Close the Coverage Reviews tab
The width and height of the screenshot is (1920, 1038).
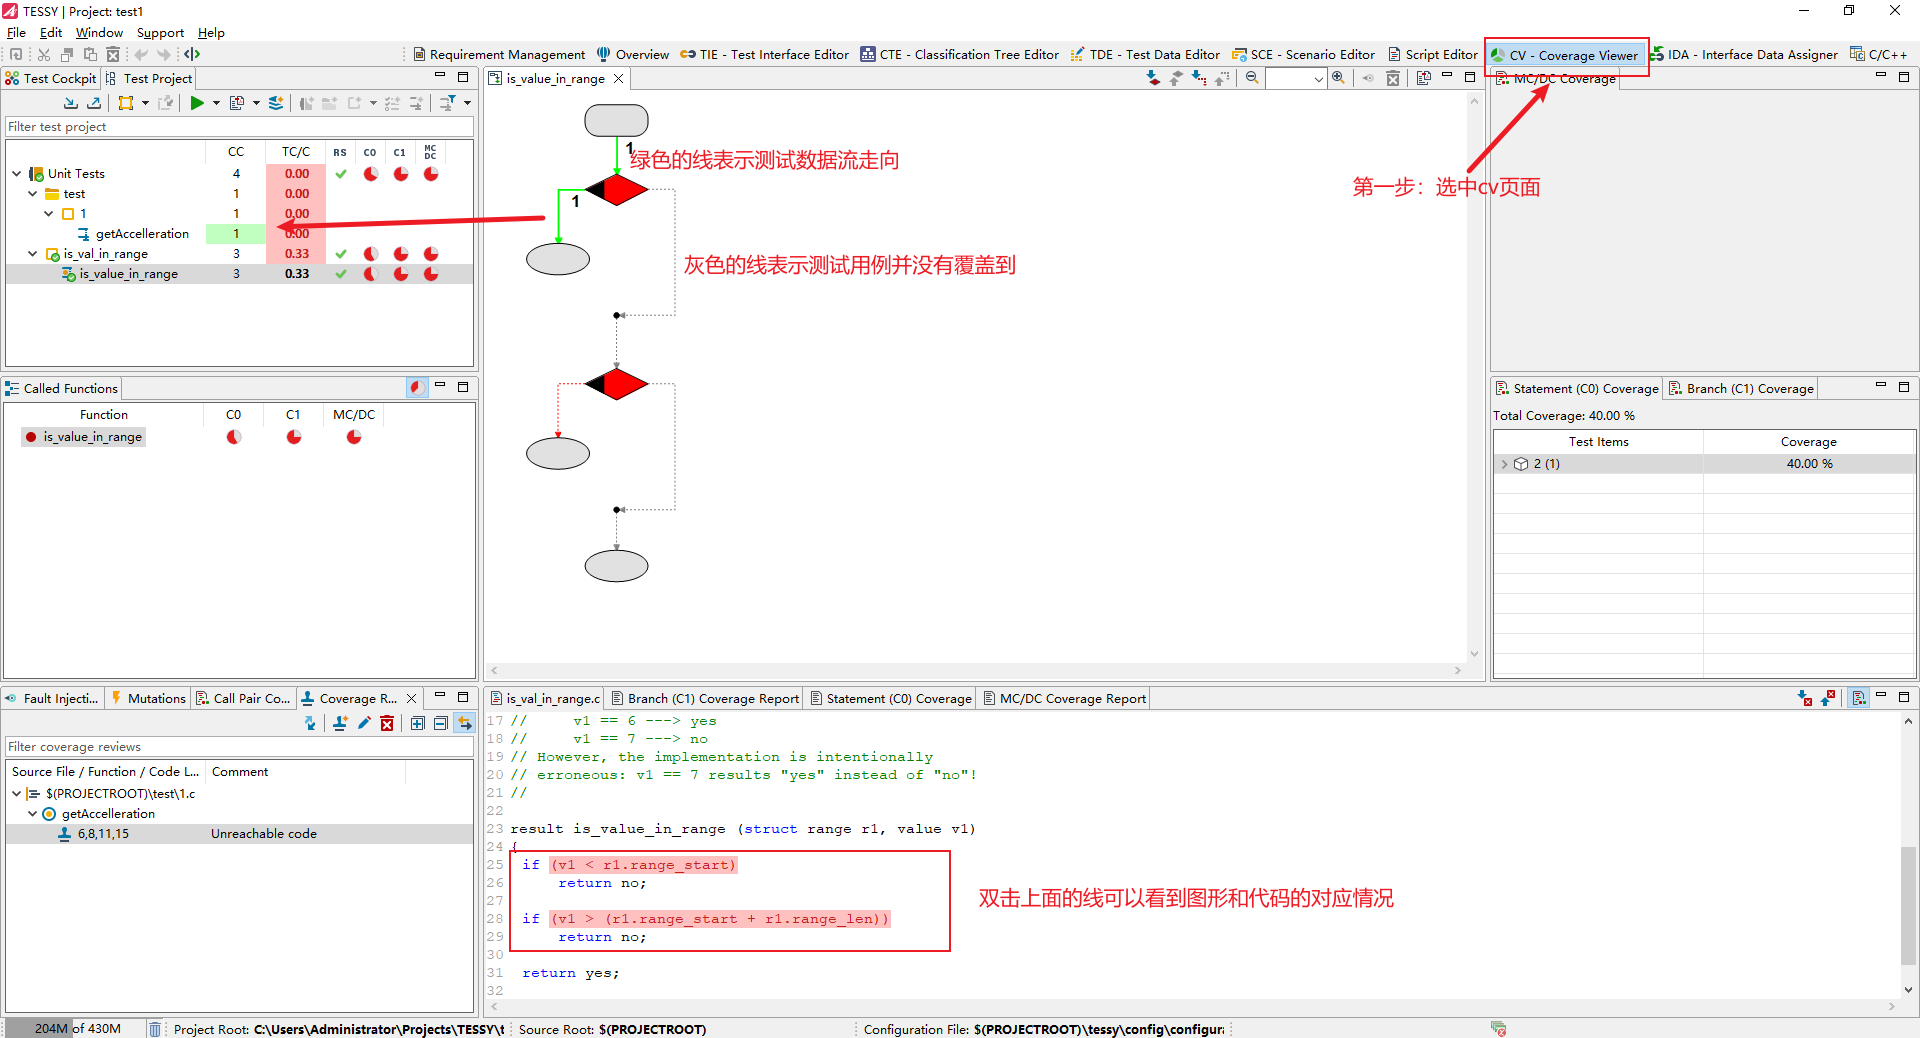(411, 699)
